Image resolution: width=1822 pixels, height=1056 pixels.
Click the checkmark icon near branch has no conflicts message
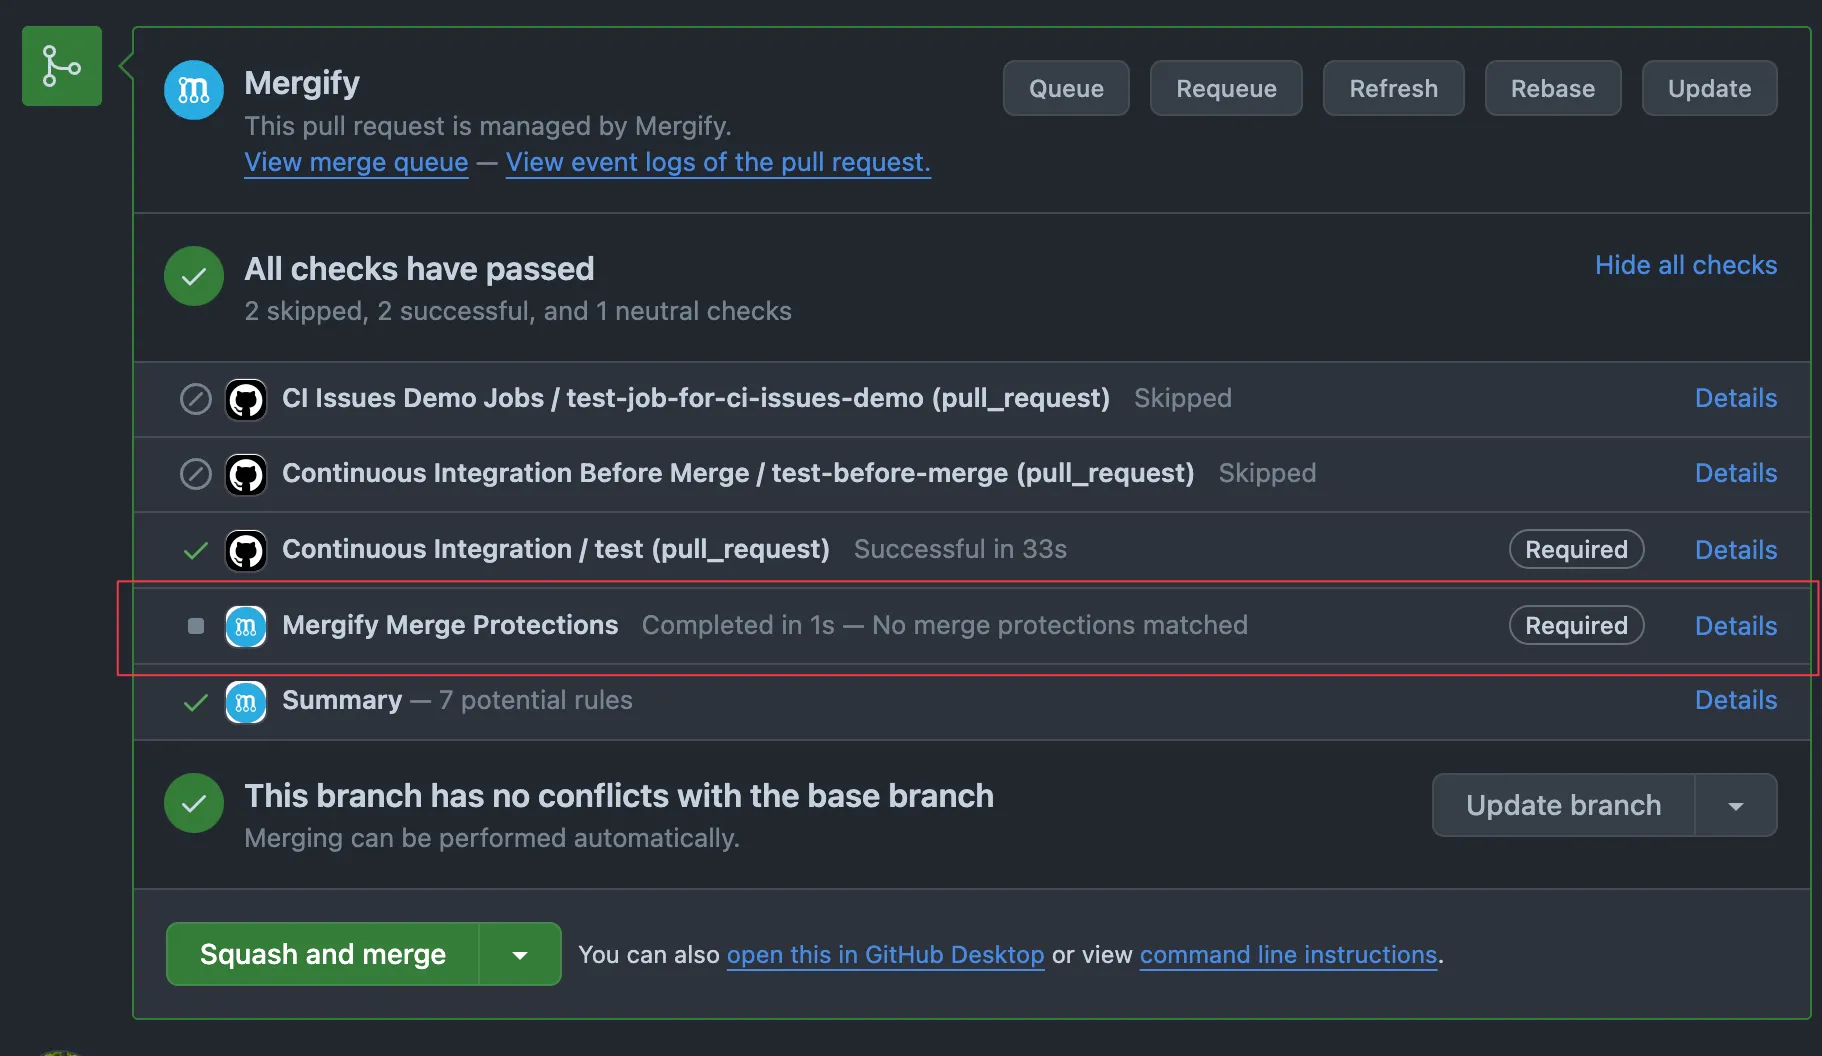pyautogui.click(x=193, y=803)
